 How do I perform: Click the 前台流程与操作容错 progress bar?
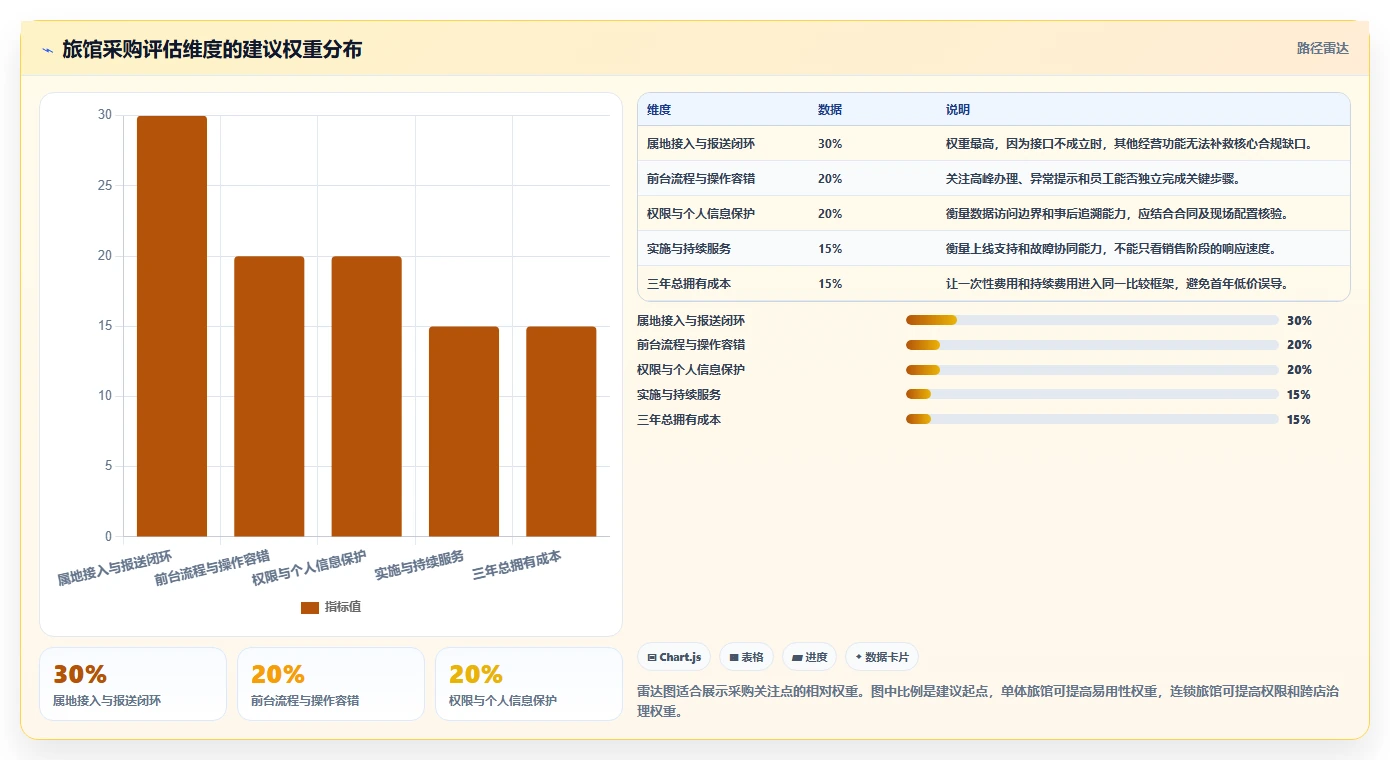click(1092, 345)
